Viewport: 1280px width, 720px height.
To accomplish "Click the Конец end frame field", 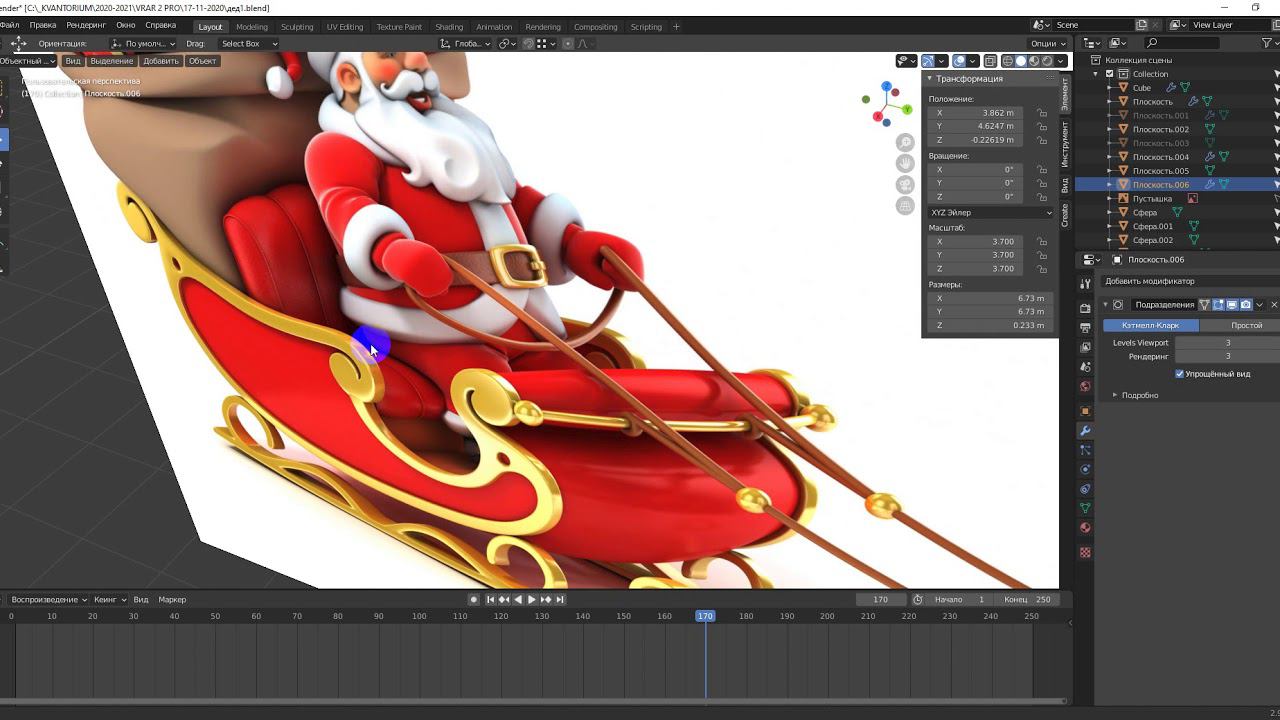I will coord(1028,599).
